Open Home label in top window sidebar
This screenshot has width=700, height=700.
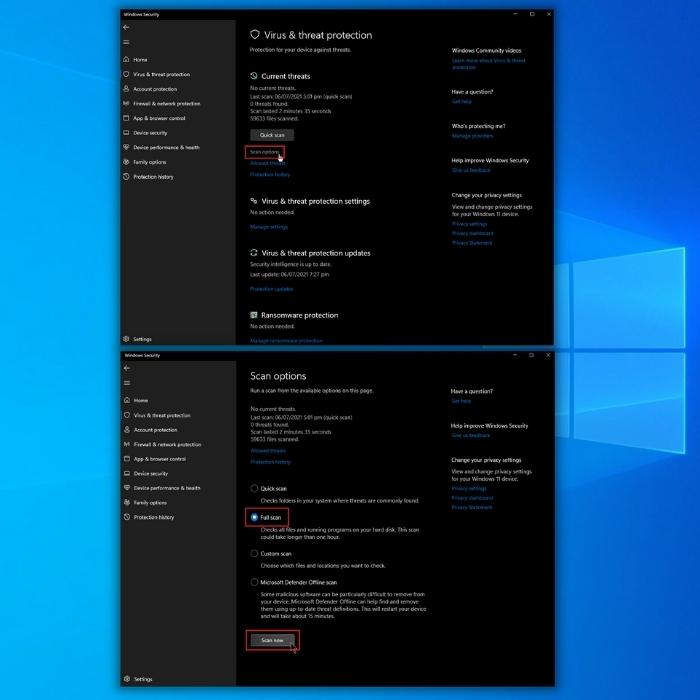click(140, 60)
